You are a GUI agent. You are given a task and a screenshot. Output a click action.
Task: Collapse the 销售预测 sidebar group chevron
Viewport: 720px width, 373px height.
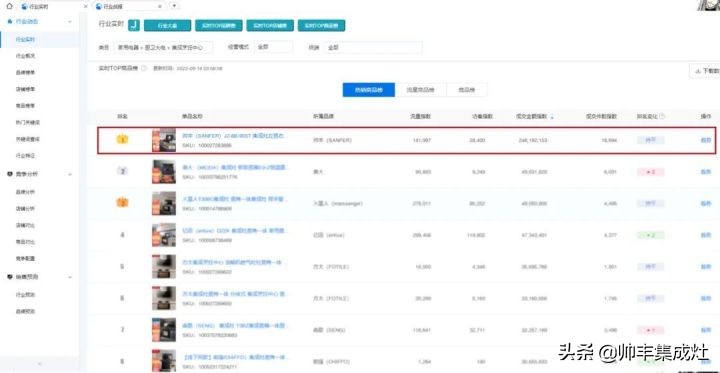(x=70, y=277)
